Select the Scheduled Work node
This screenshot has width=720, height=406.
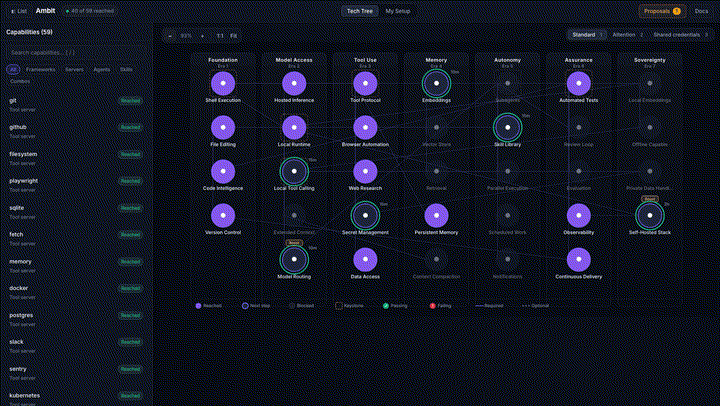507,215
